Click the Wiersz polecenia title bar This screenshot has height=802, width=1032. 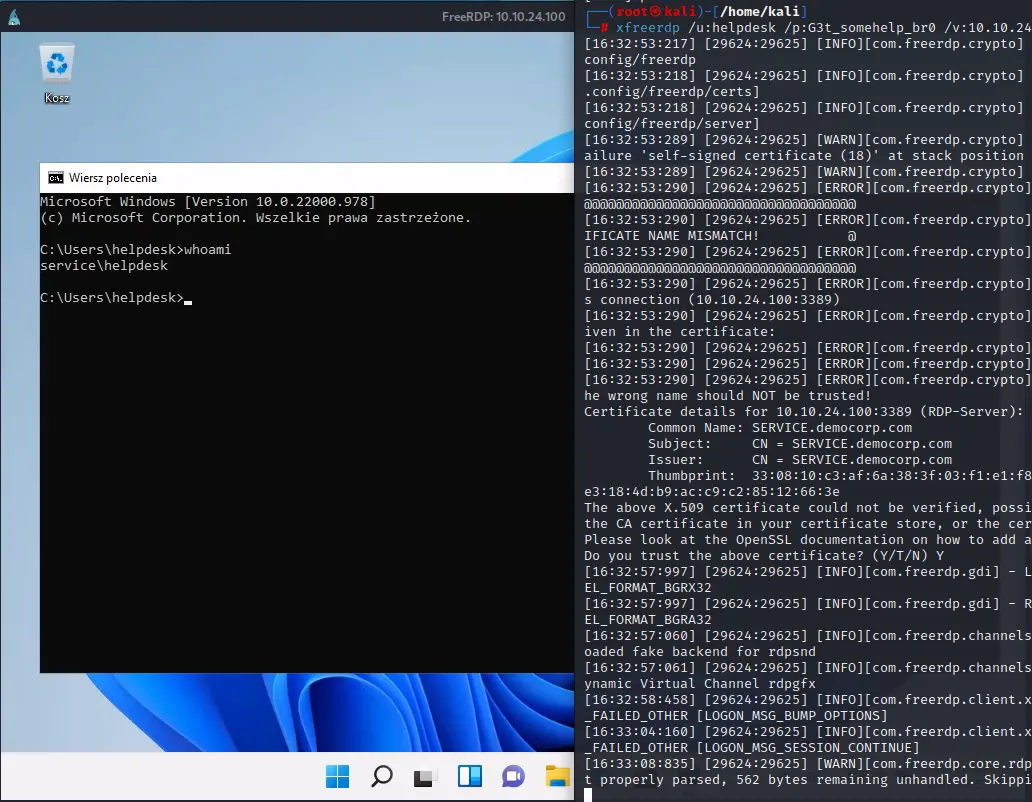pos(300,178)
